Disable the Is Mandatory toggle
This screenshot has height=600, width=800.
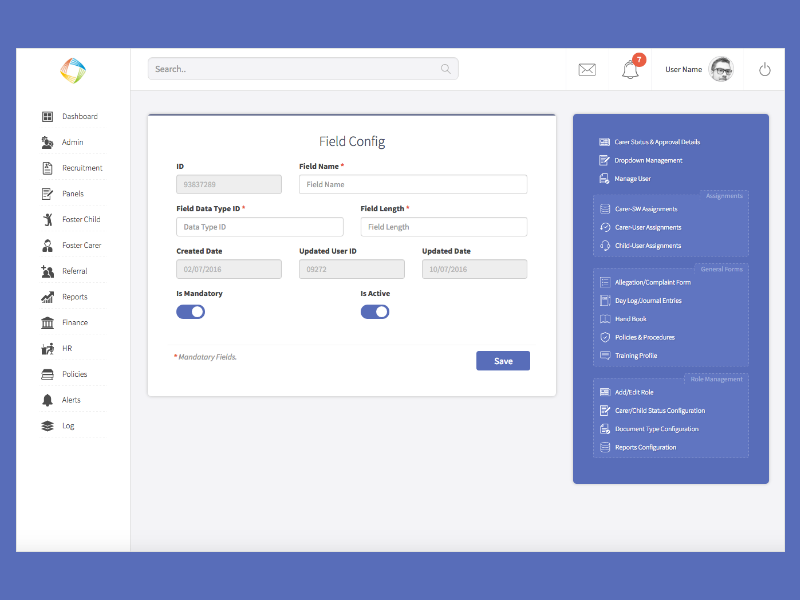190,311
